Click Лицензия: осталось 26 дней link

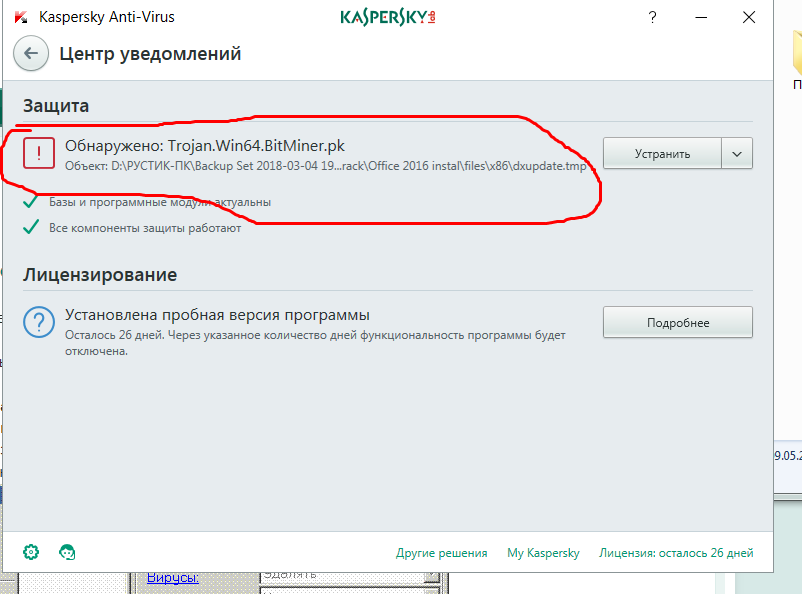click(676, 553)
